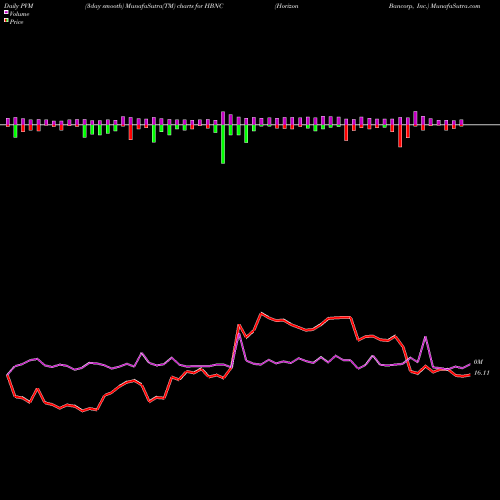
Task: Click the '0M' volume line label
Action: pyautogui.click(x=478, y=362)
